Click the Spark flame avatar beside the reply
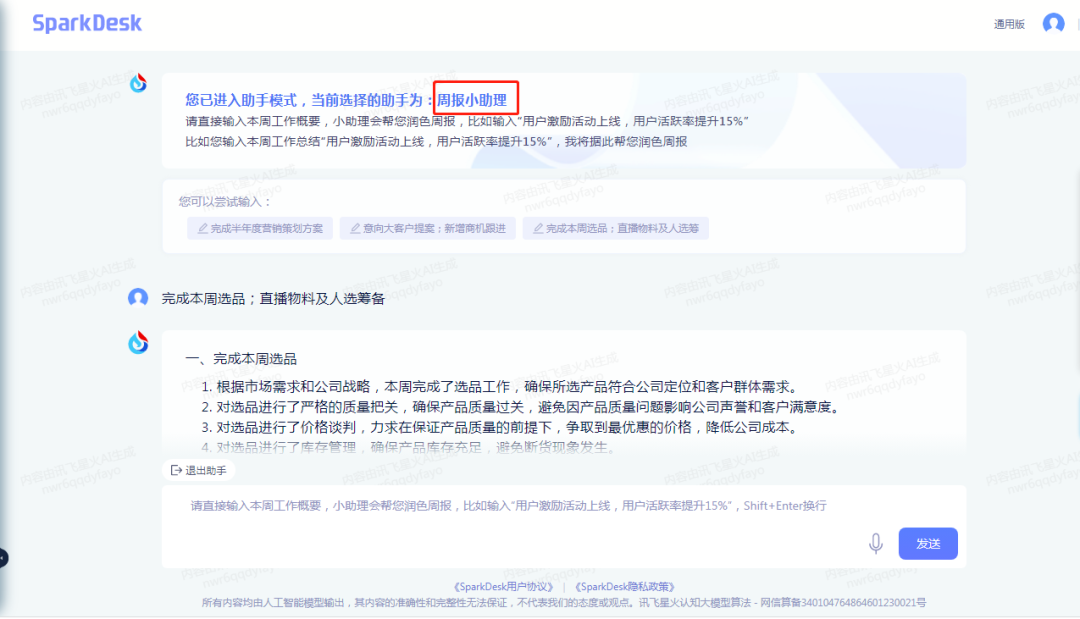Viewport: 1080px width, 619px height. [138, 342]
